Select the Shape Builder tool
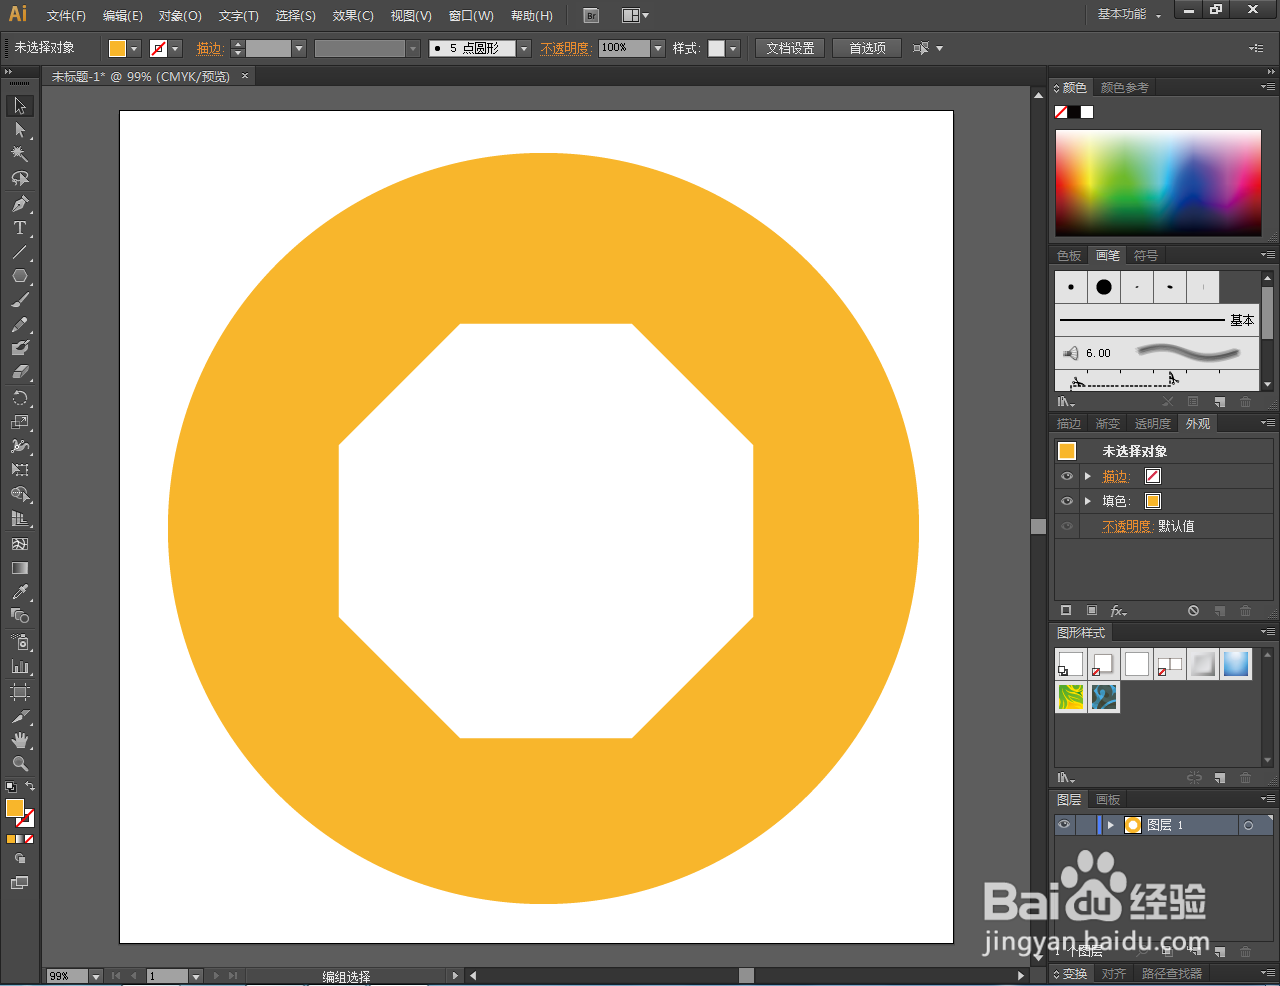Image resolution: width=1280 pixels, height=986 pixels. [20, 495]
